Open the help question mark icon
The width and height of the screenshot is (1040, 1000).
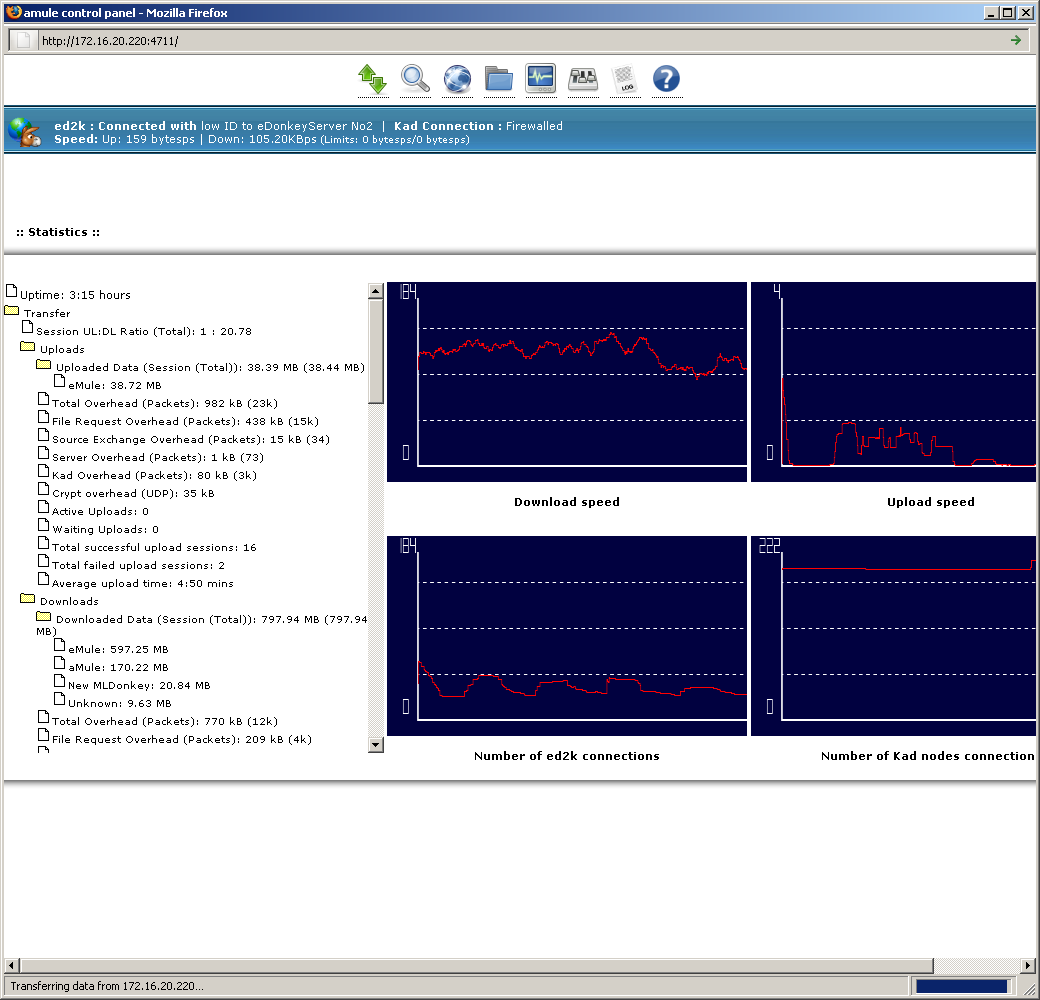pos(667,80)
